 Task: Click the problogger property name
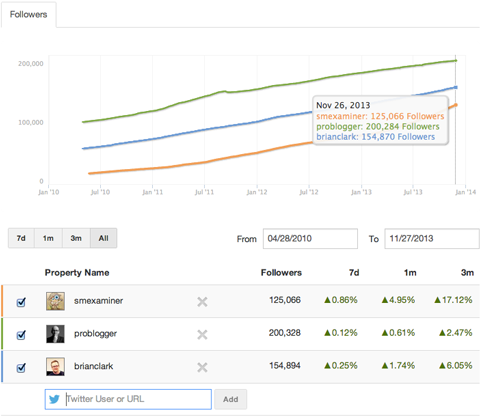click(95, 334)
